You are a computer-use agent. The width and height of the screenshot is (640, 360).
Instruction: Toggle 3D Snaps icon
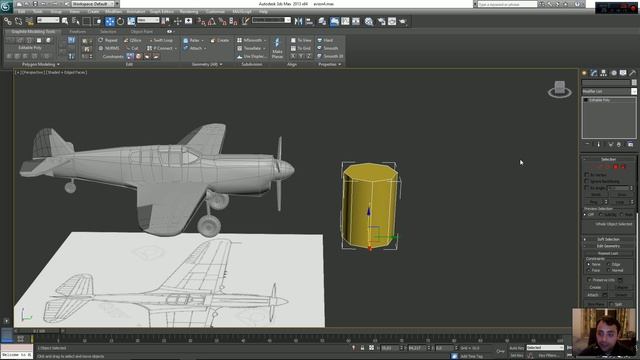pos(201,21)
